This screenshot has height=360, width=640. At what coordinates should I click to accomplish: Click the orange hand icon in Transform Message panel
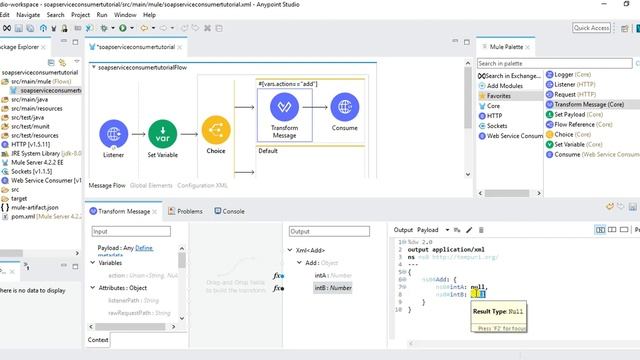point(610,207)
